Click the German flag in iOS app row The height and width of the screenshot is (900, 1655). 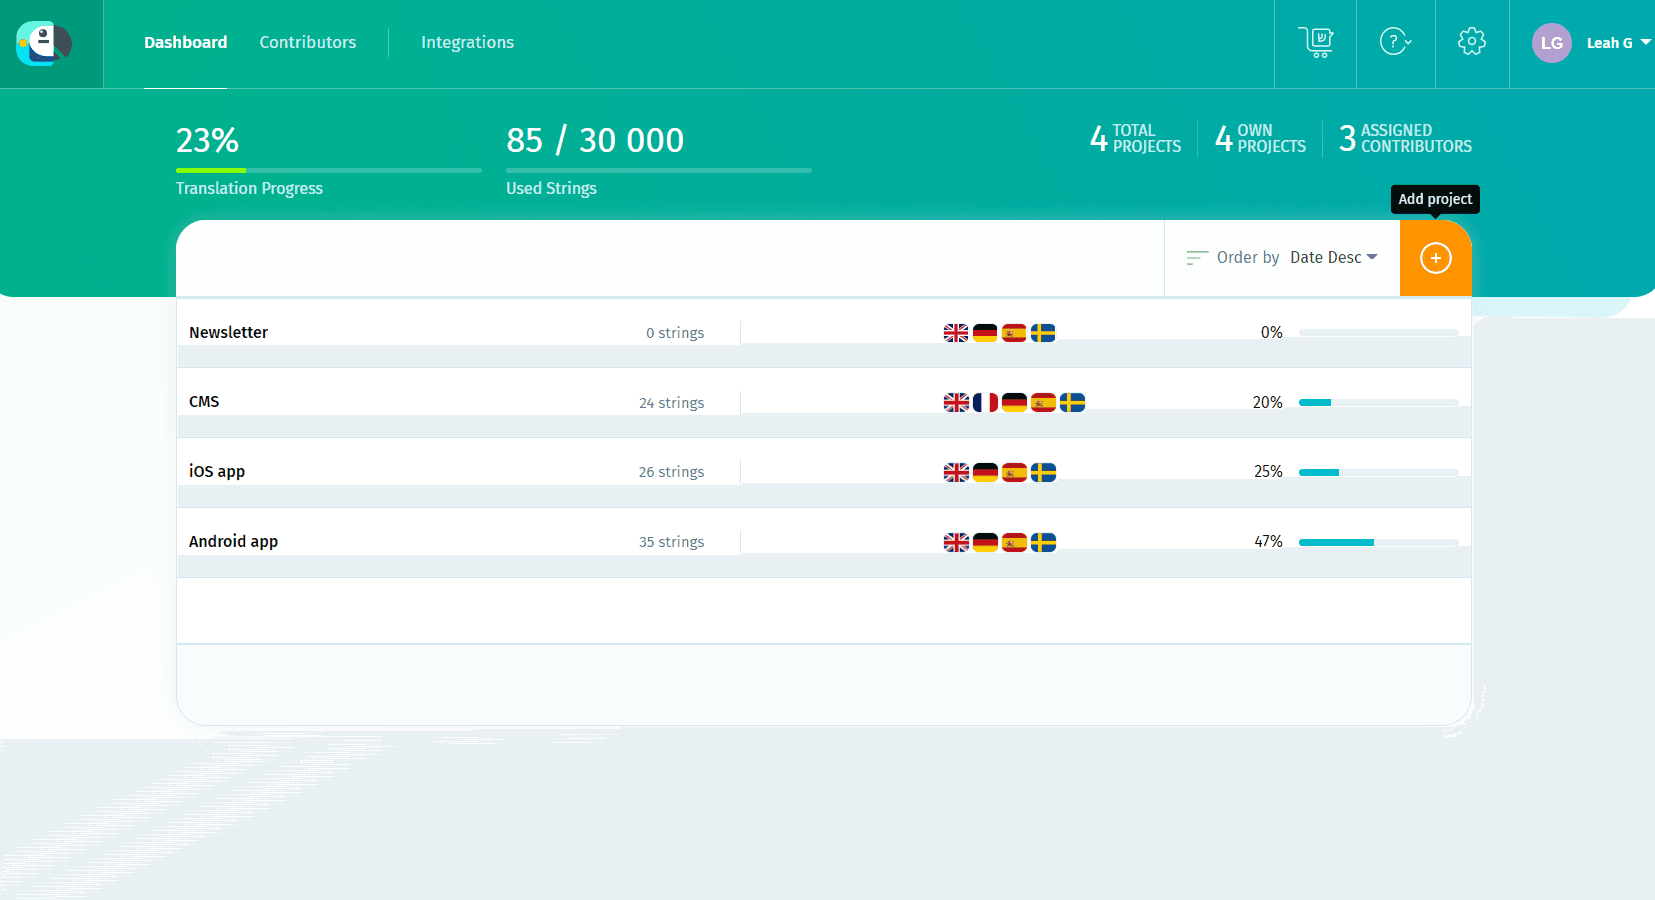985,472
